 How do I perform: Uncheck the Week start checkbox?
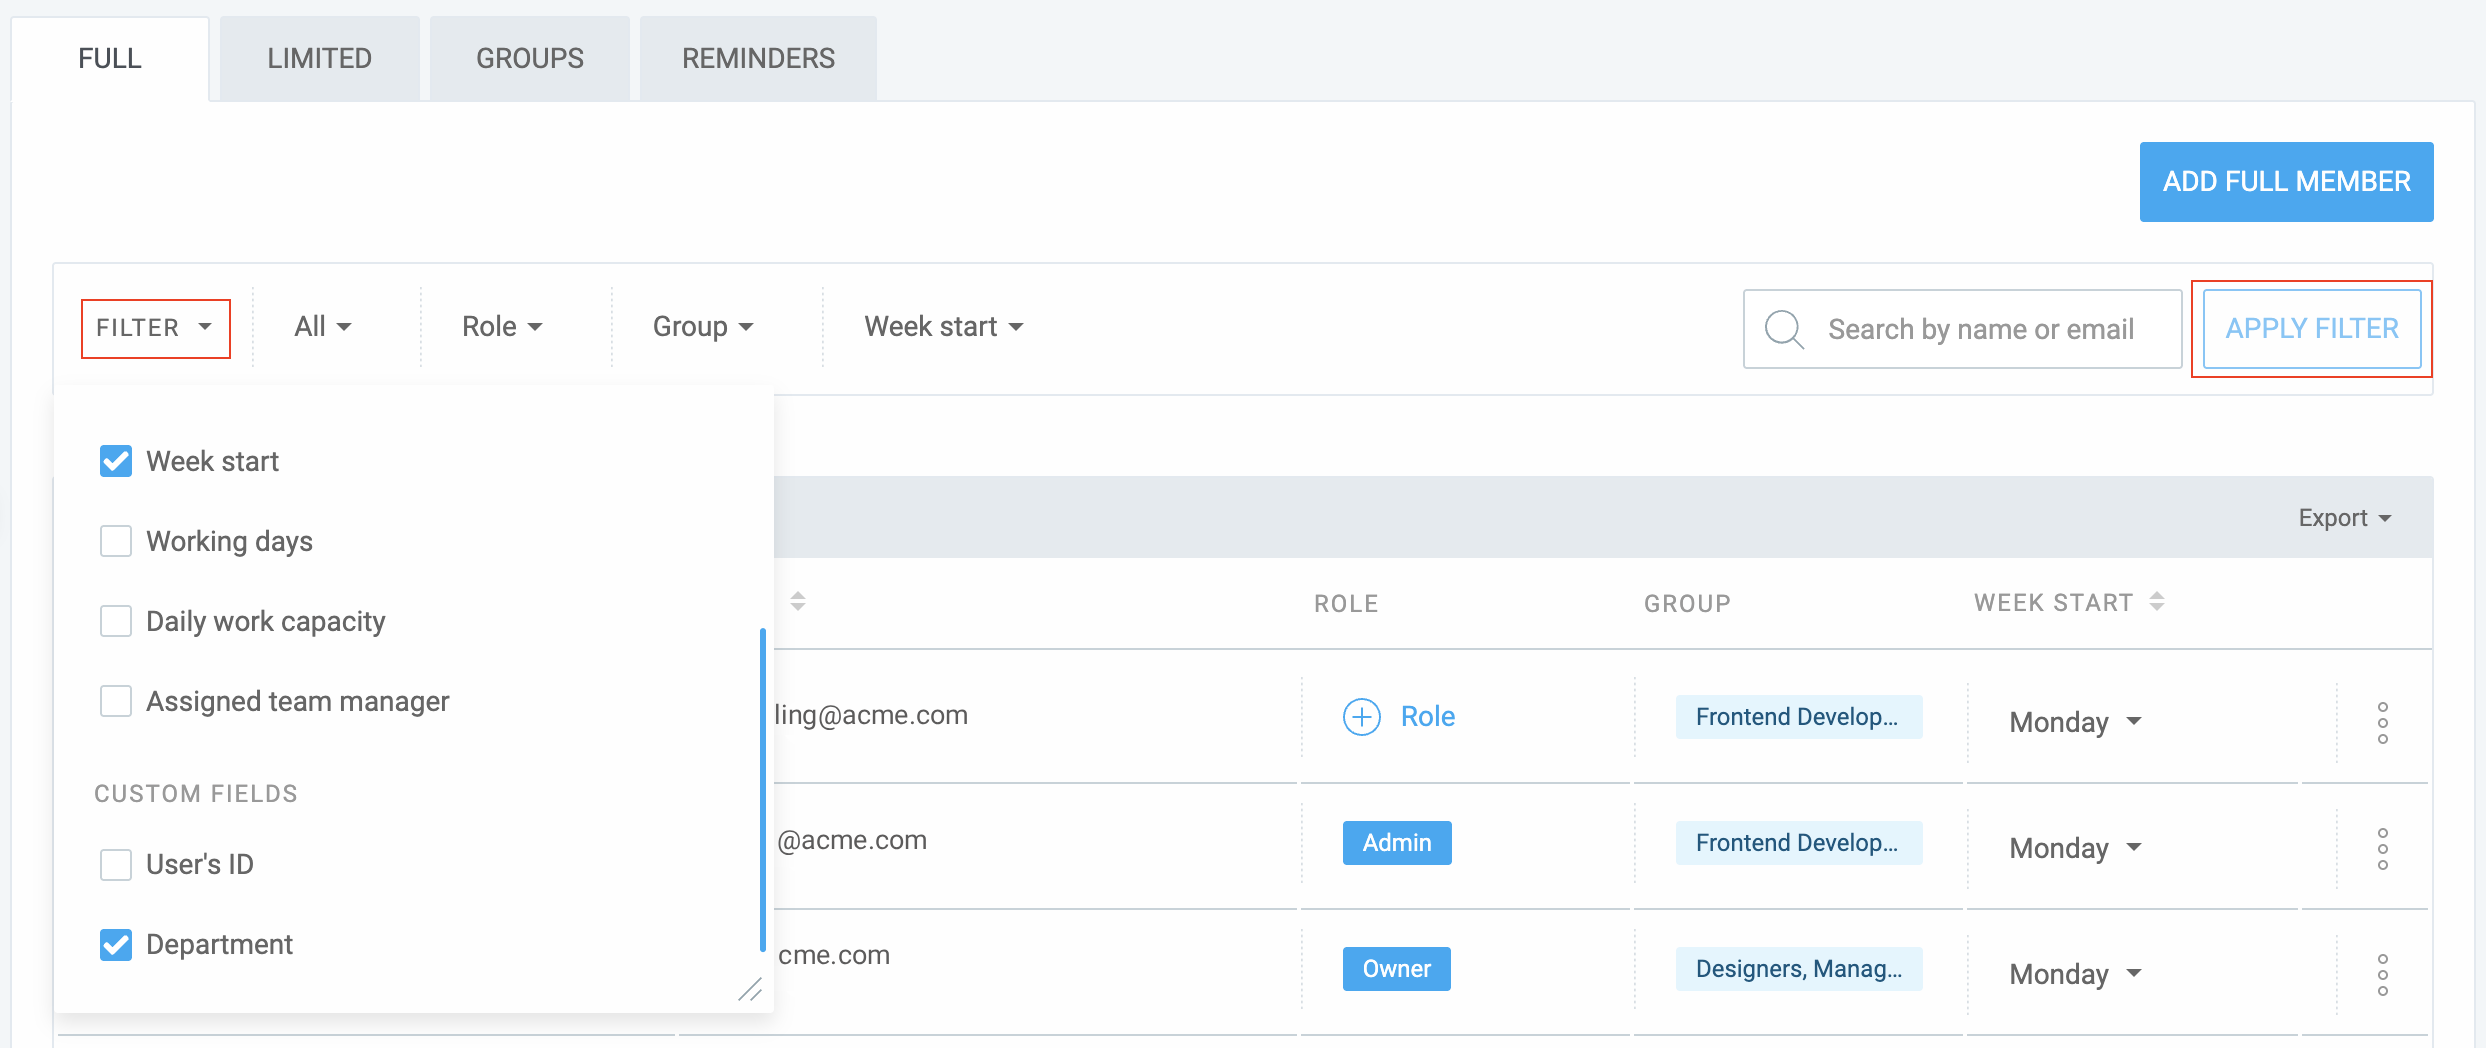116,461
